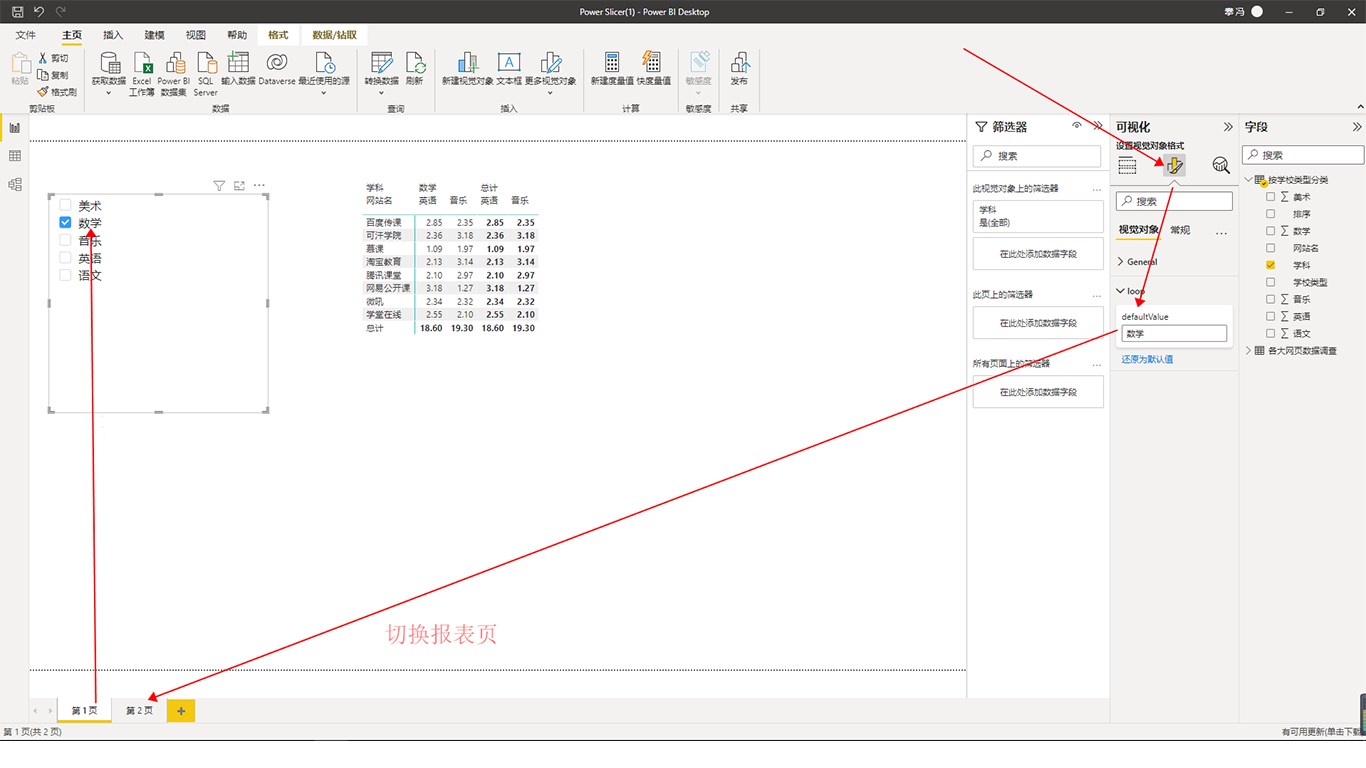Click the slicer's filter funnel icon
The height and width of the screenshot is (768, 1366).
click(220, 185)
